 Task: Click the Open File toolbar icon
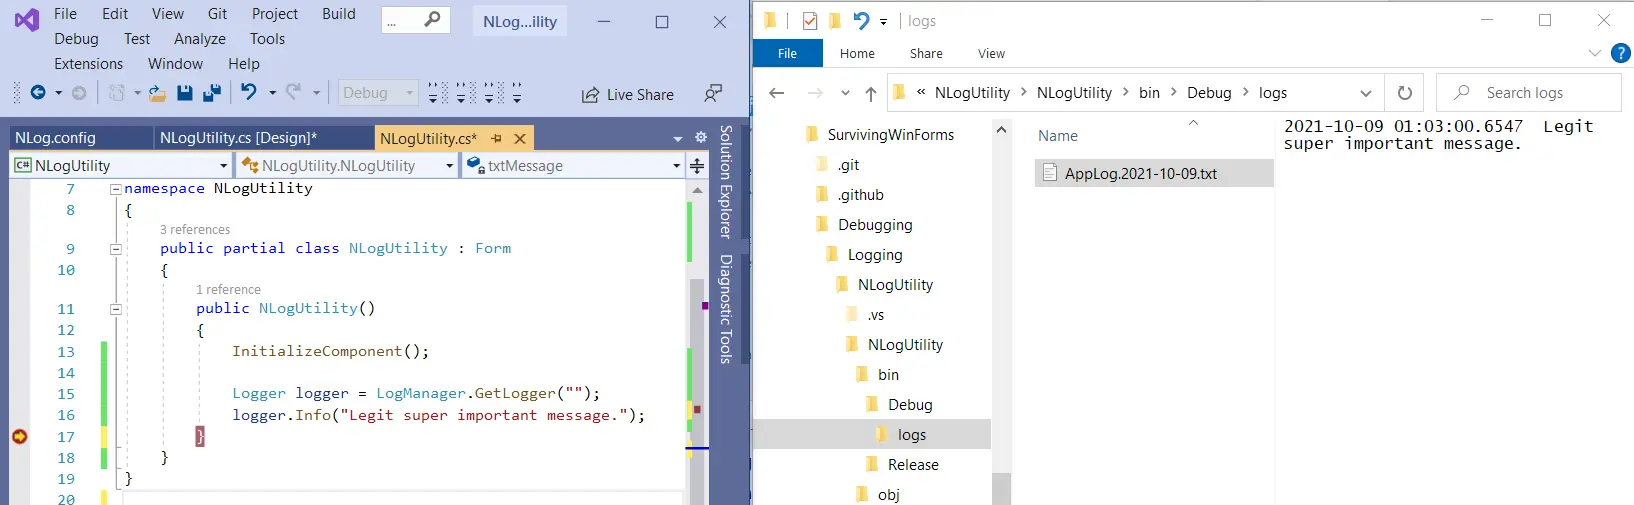point(157,93)
